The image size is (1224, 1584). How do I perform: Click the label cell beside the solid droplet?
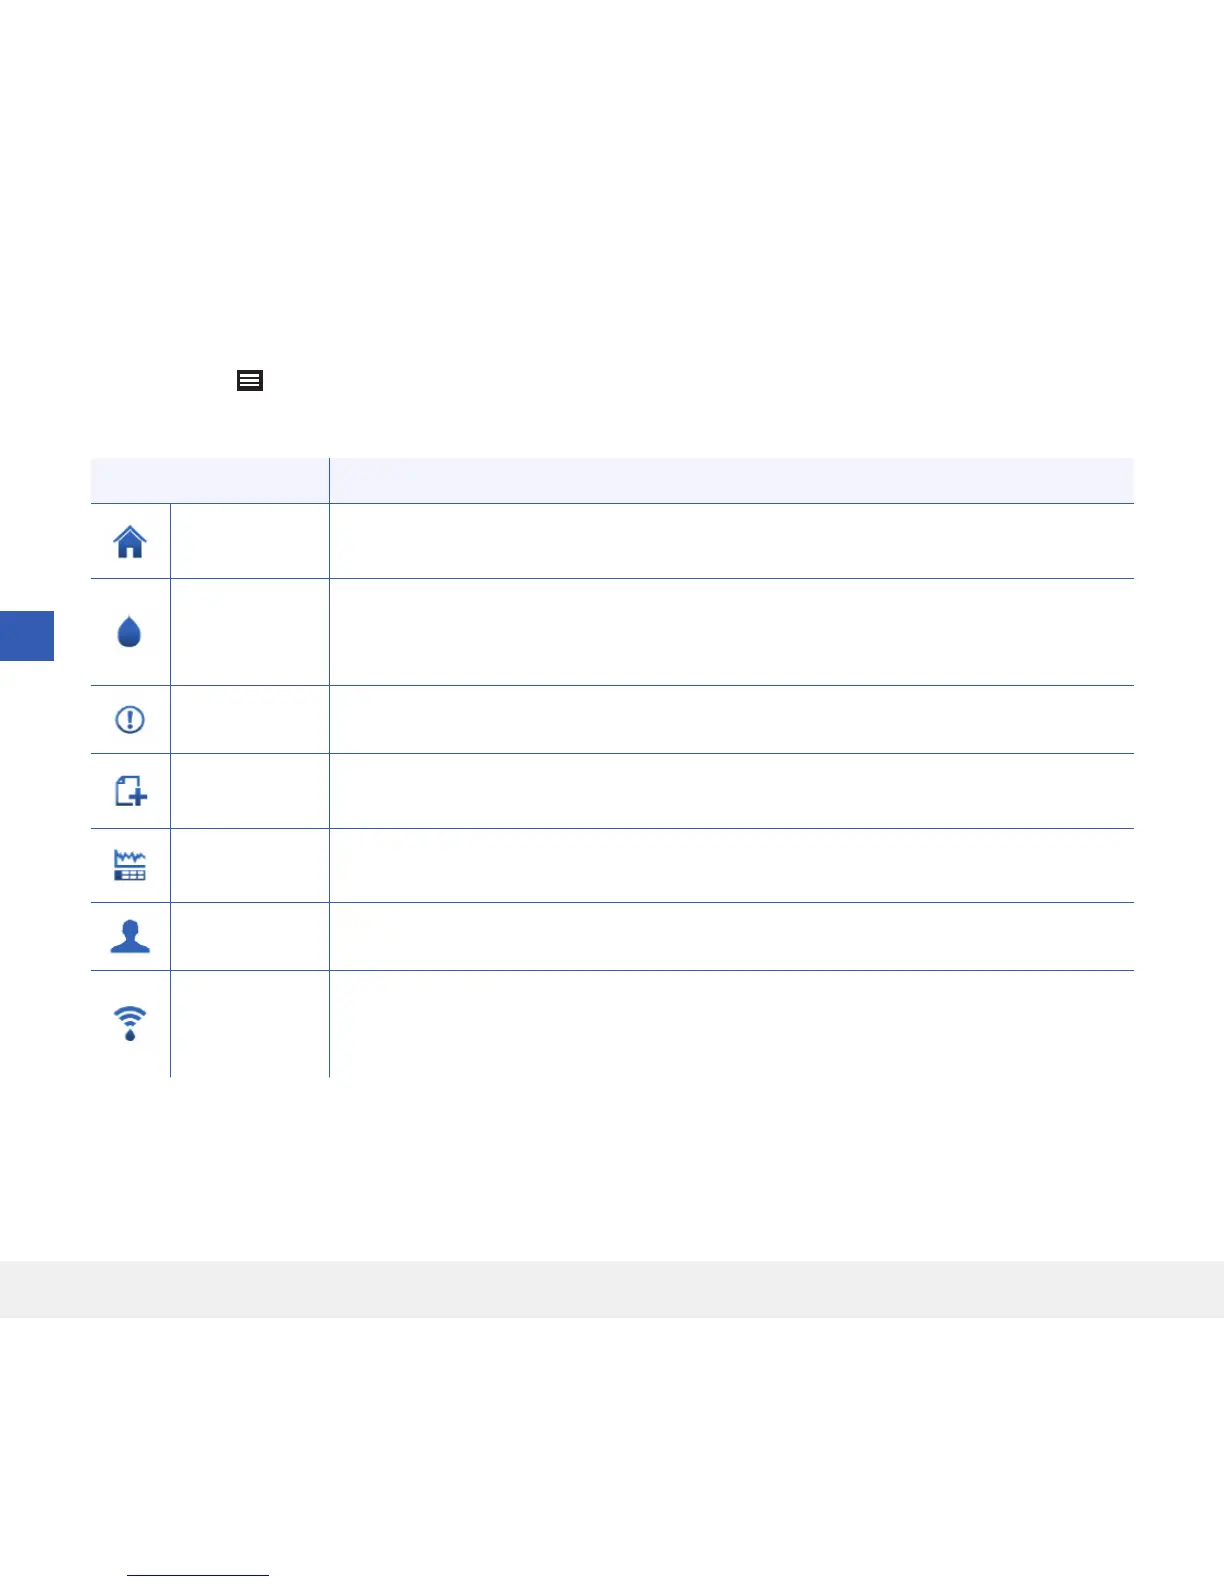250,632
